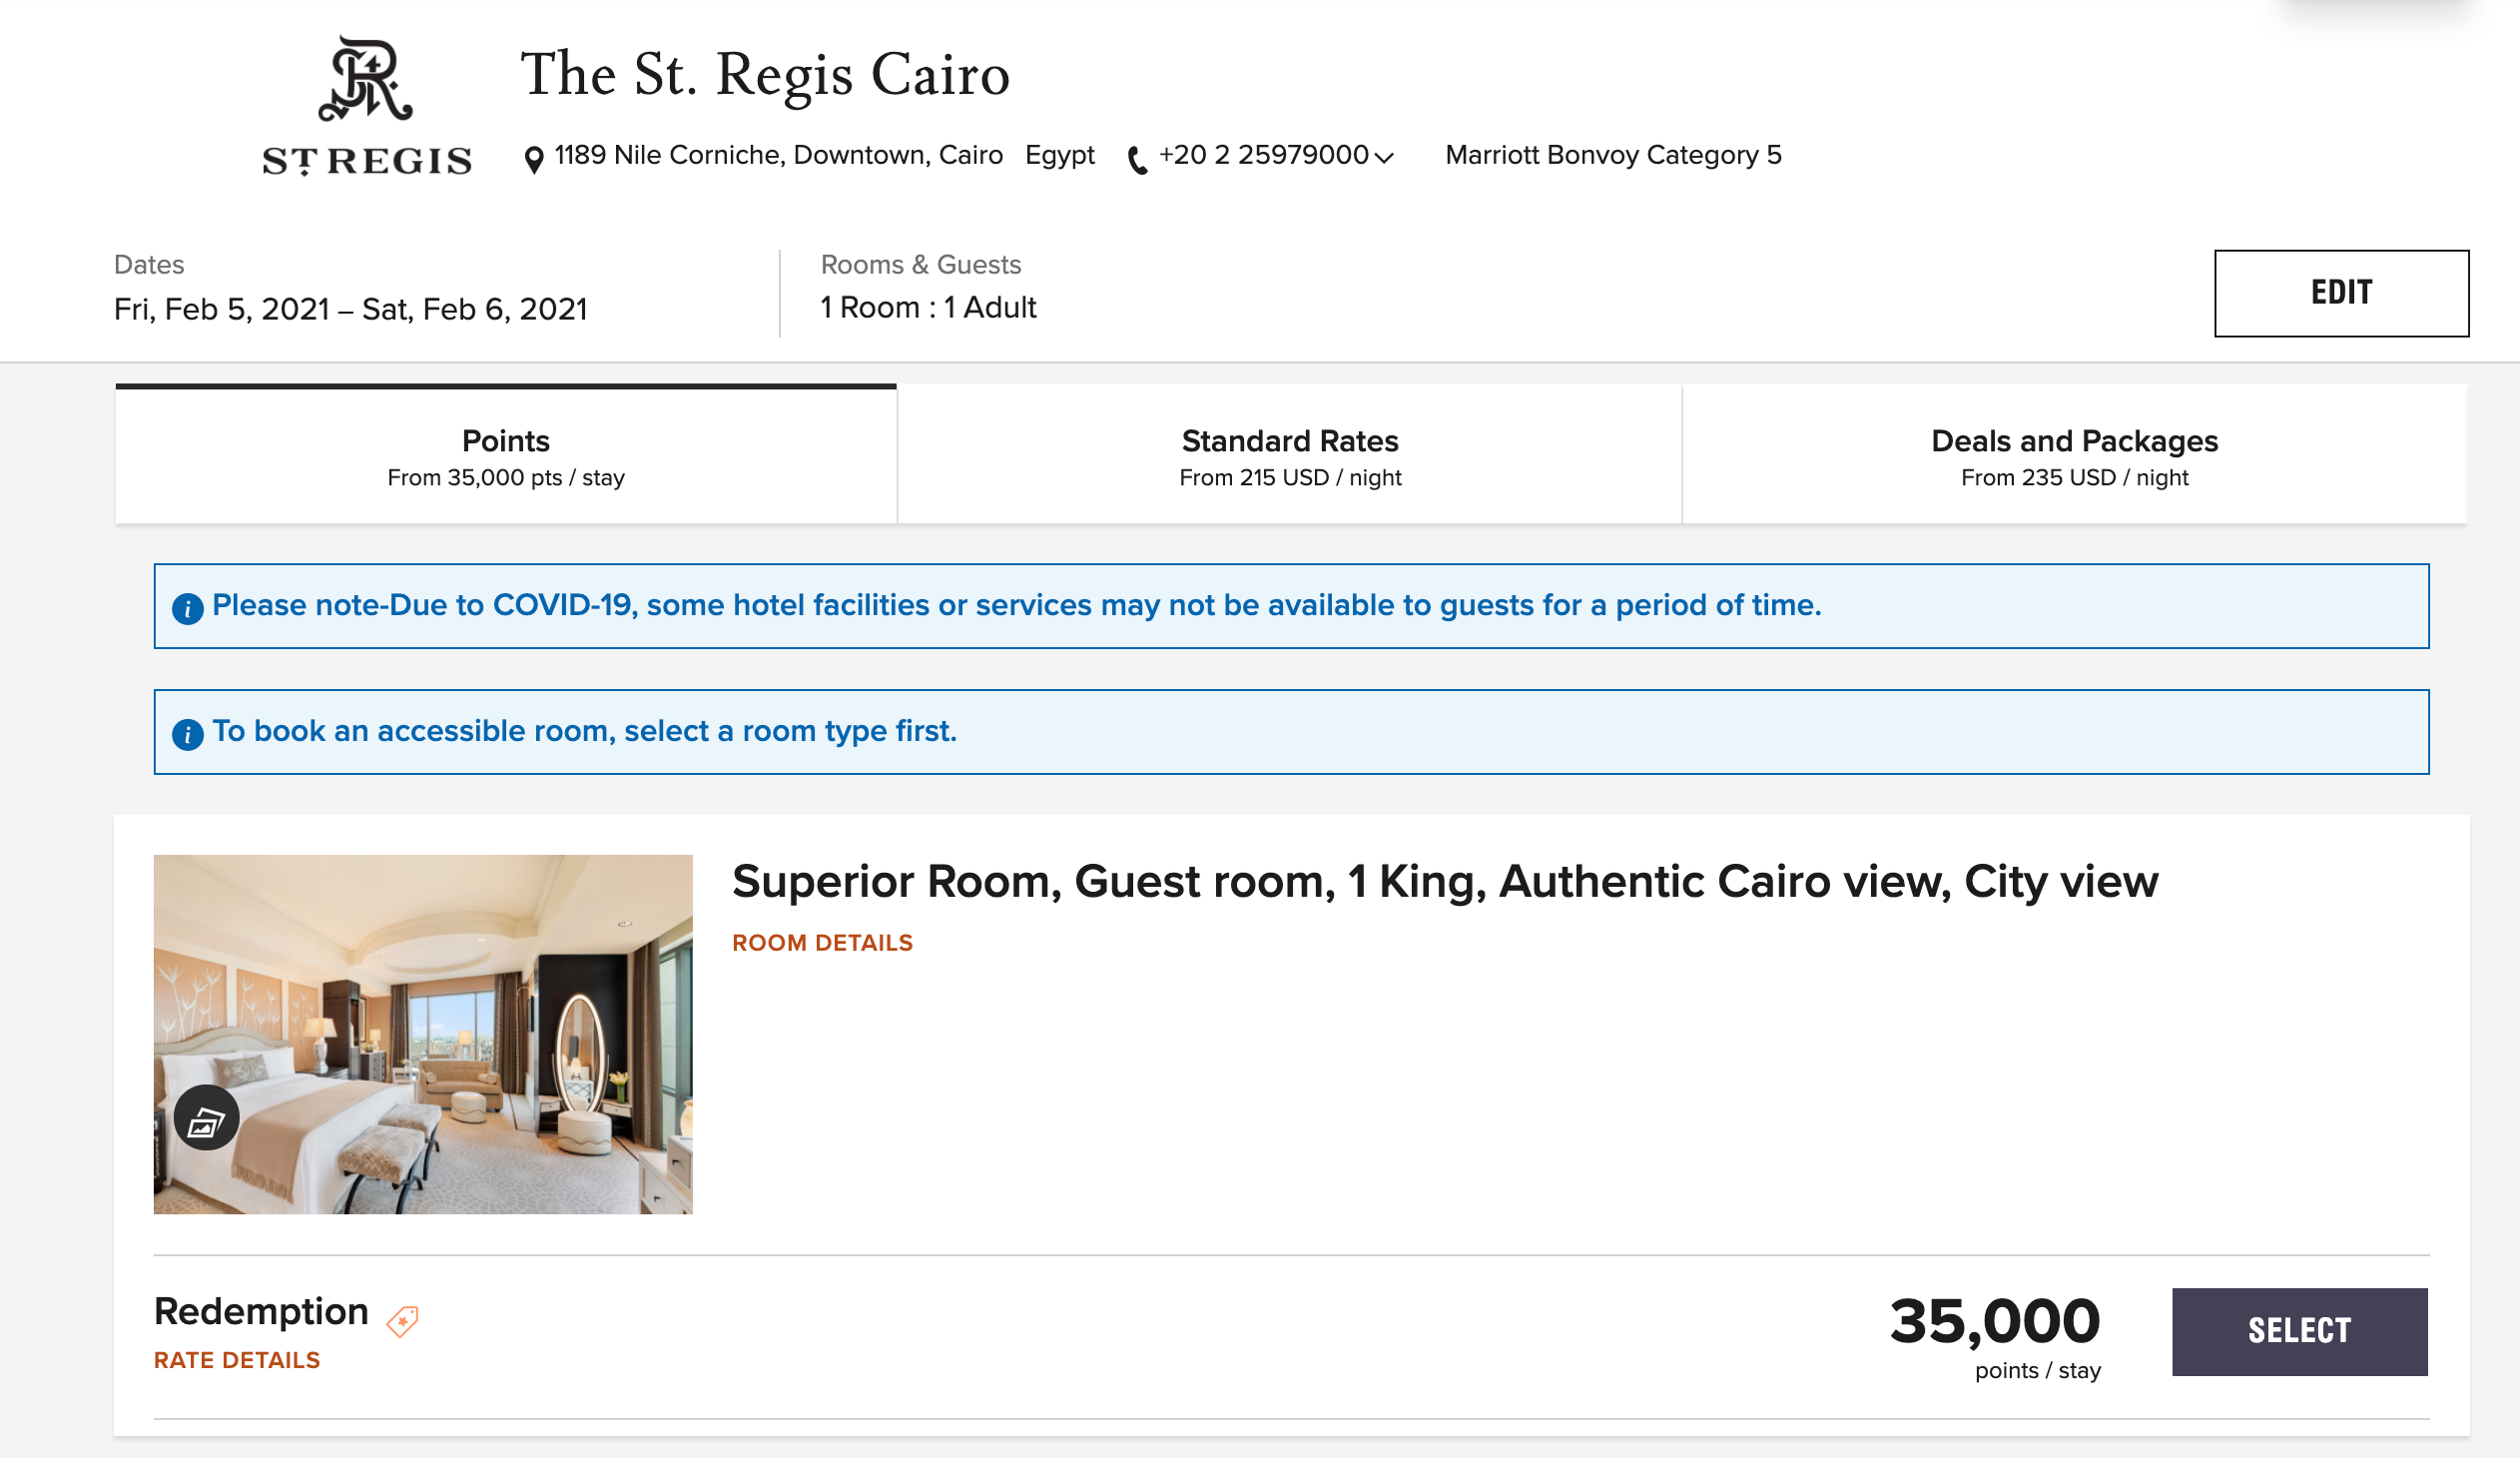Screen dimensions: 2520x1458
Task: Click the COVID-19 notice info icon
Action: click(x=188, y=608)
